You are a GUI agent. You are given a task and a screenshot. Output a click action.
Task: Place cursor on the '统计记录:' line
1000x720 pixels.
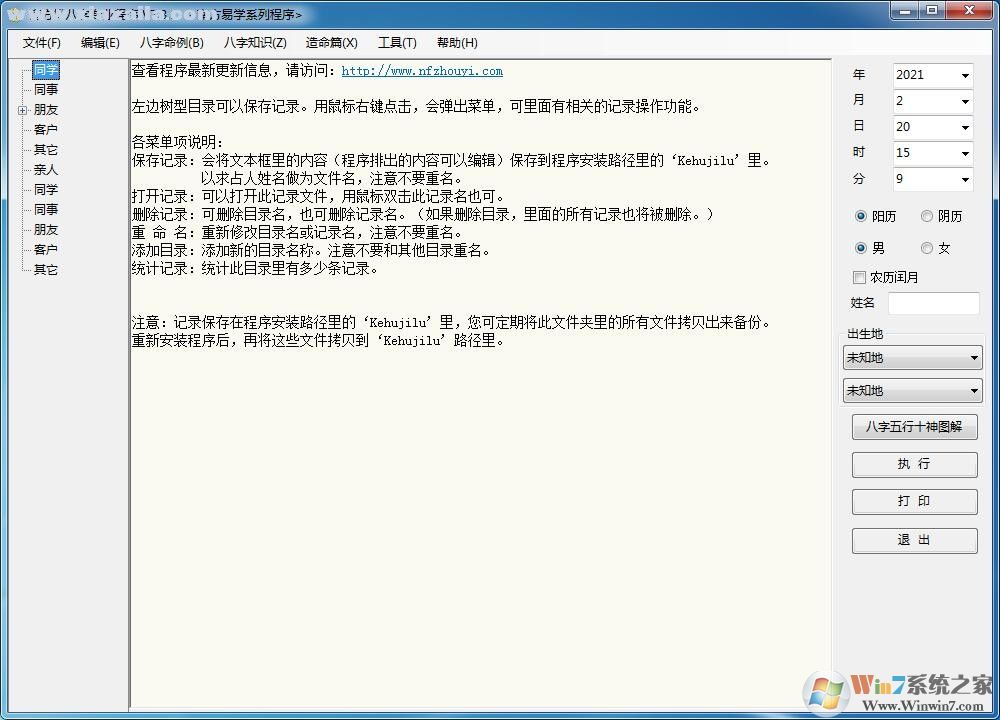tap(255, 268)
